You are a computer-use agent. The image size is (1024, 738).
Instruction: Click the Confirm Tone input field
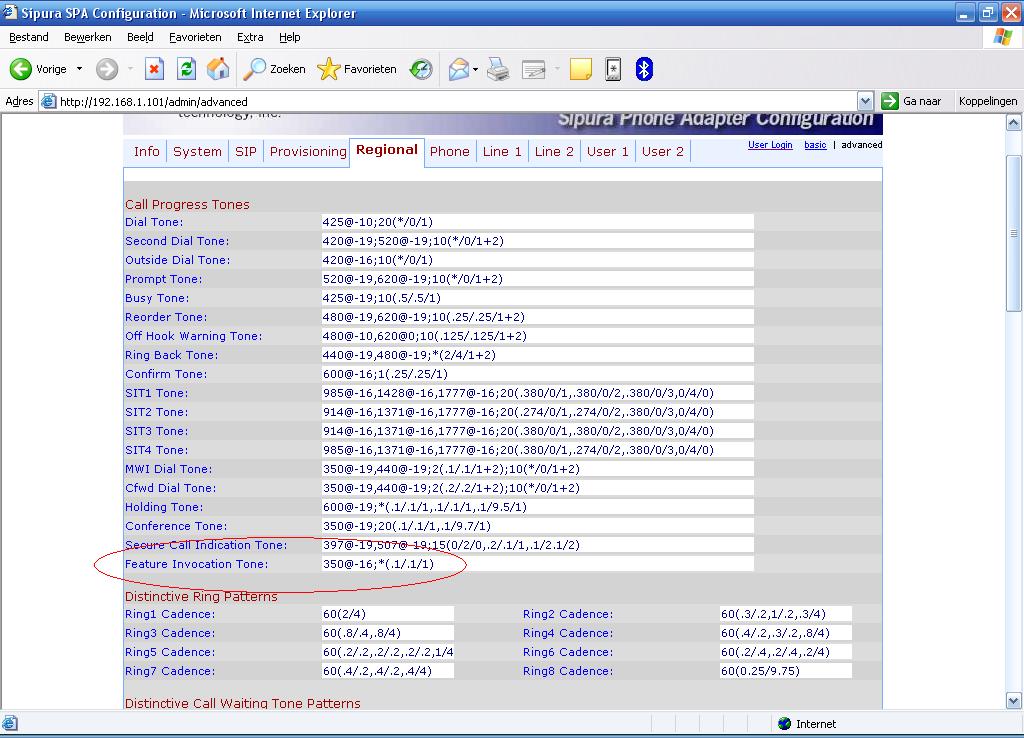coord(537,374)
